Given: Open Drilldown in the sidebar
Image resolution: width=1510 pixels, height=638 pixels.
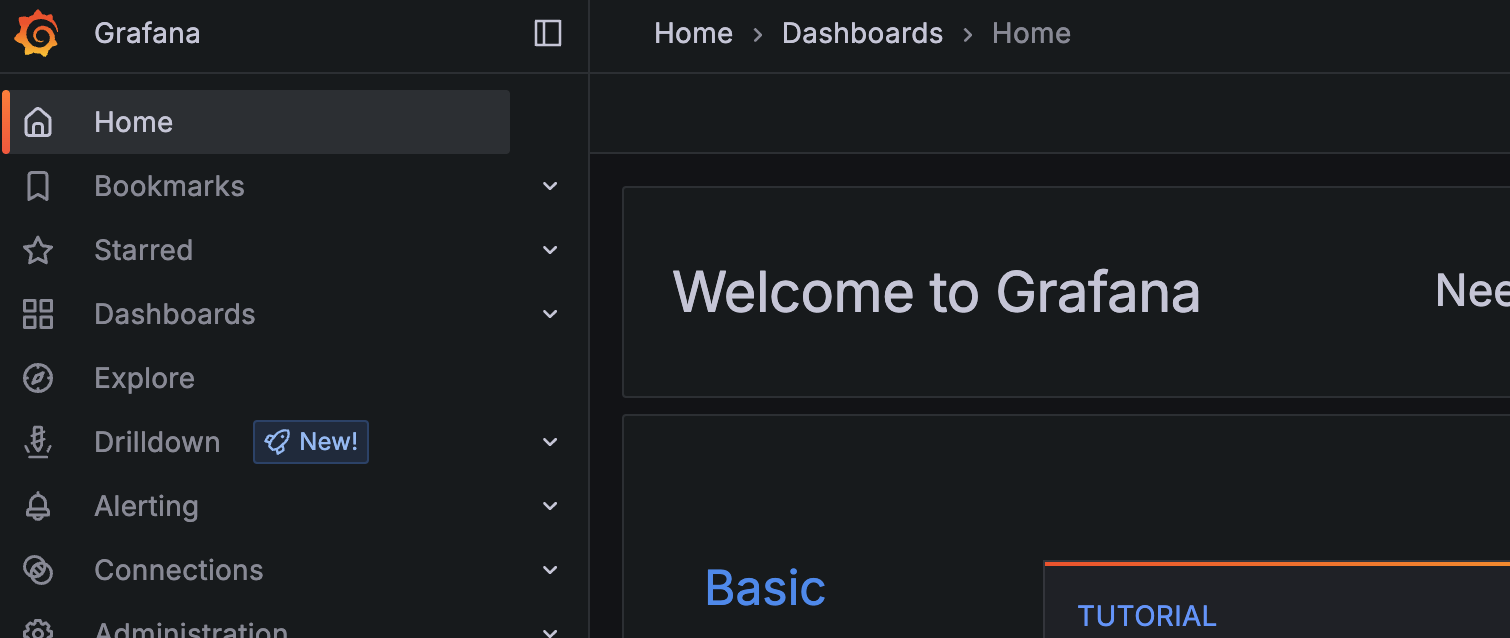Looking at the screenshot, I should (x=157, y=442).
